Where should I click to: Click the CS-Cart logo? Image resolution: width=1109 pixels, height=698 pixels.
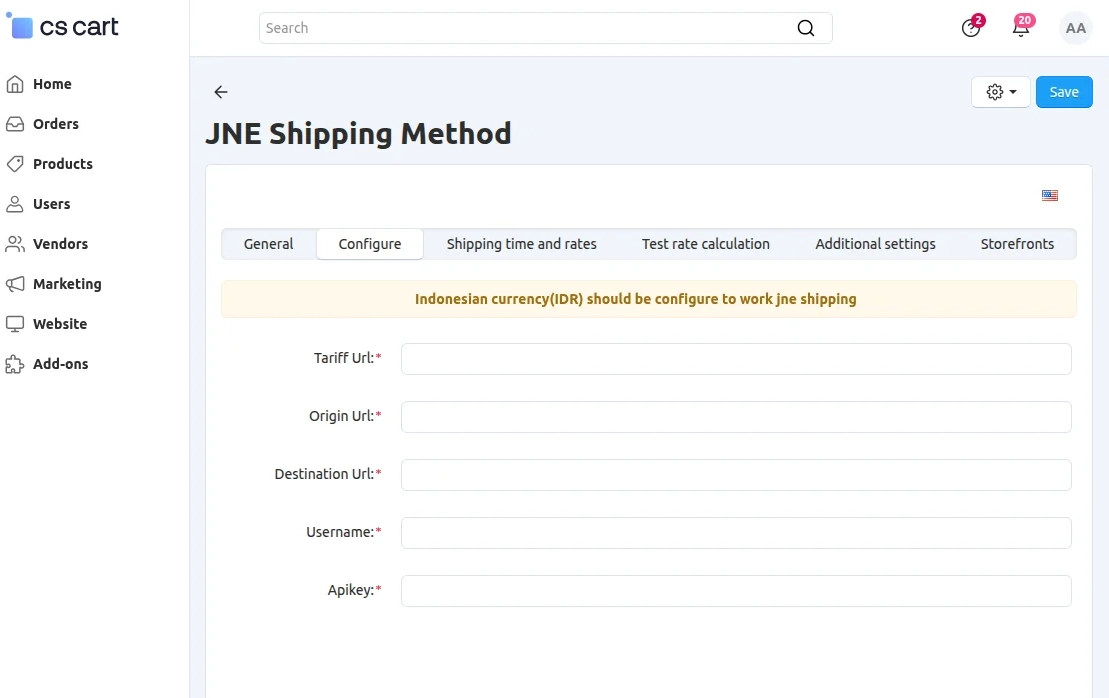click(62, 27)
